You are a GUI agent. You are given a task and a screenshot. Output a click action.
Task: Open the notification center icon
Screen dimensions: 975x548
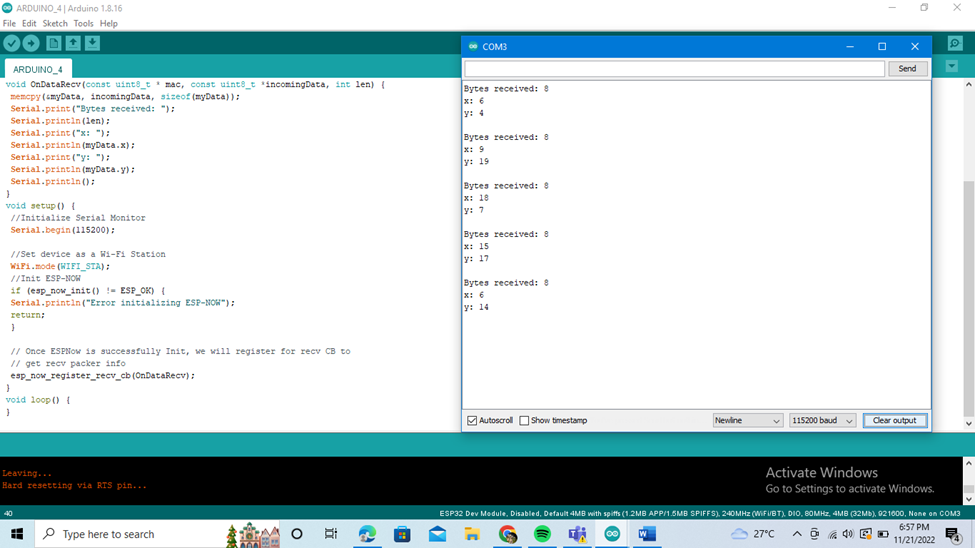[x=953, y=534]
